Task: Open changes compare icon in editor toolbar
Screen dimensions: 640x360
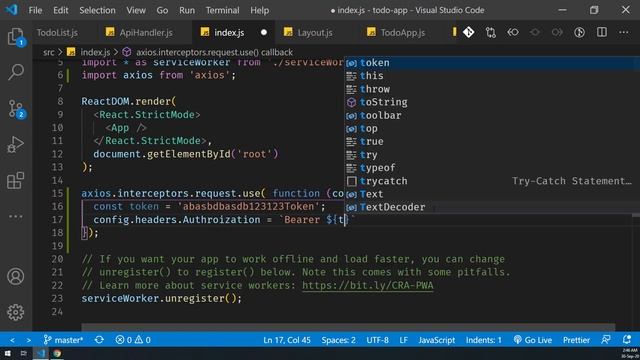Action: (491, 32)
